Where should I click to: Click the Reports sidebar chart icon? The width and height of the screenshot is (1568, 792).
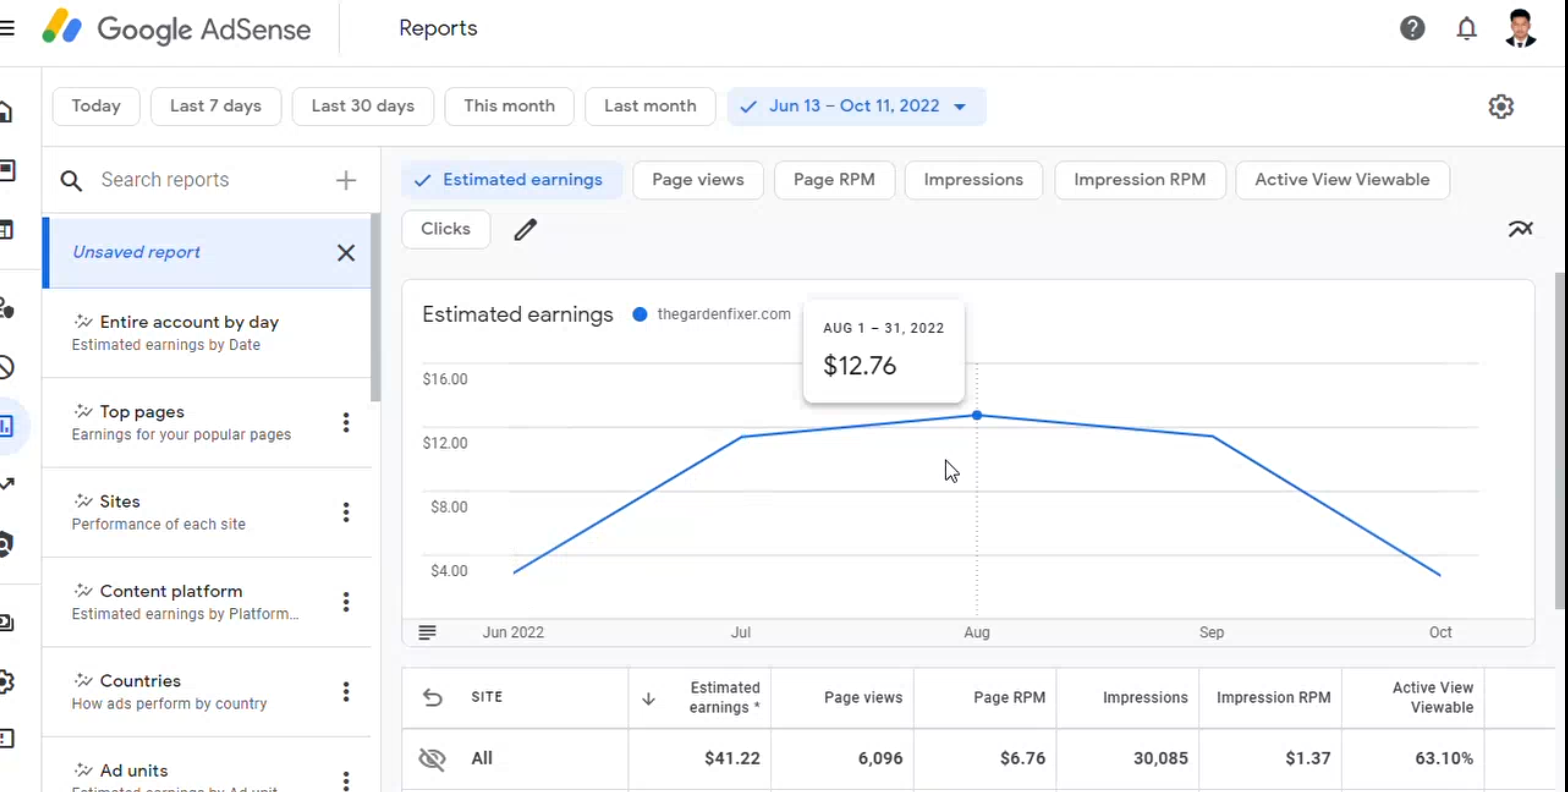point(6,426)
